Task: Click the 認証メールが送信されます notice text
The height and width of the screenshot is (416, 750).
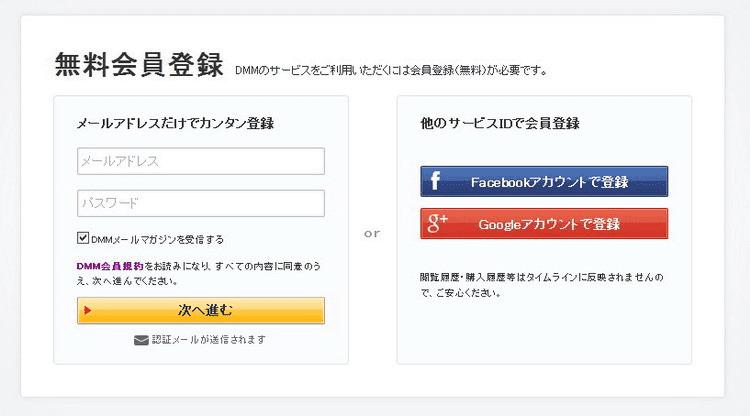Action: pyautogui.click(x=208, y=340)
